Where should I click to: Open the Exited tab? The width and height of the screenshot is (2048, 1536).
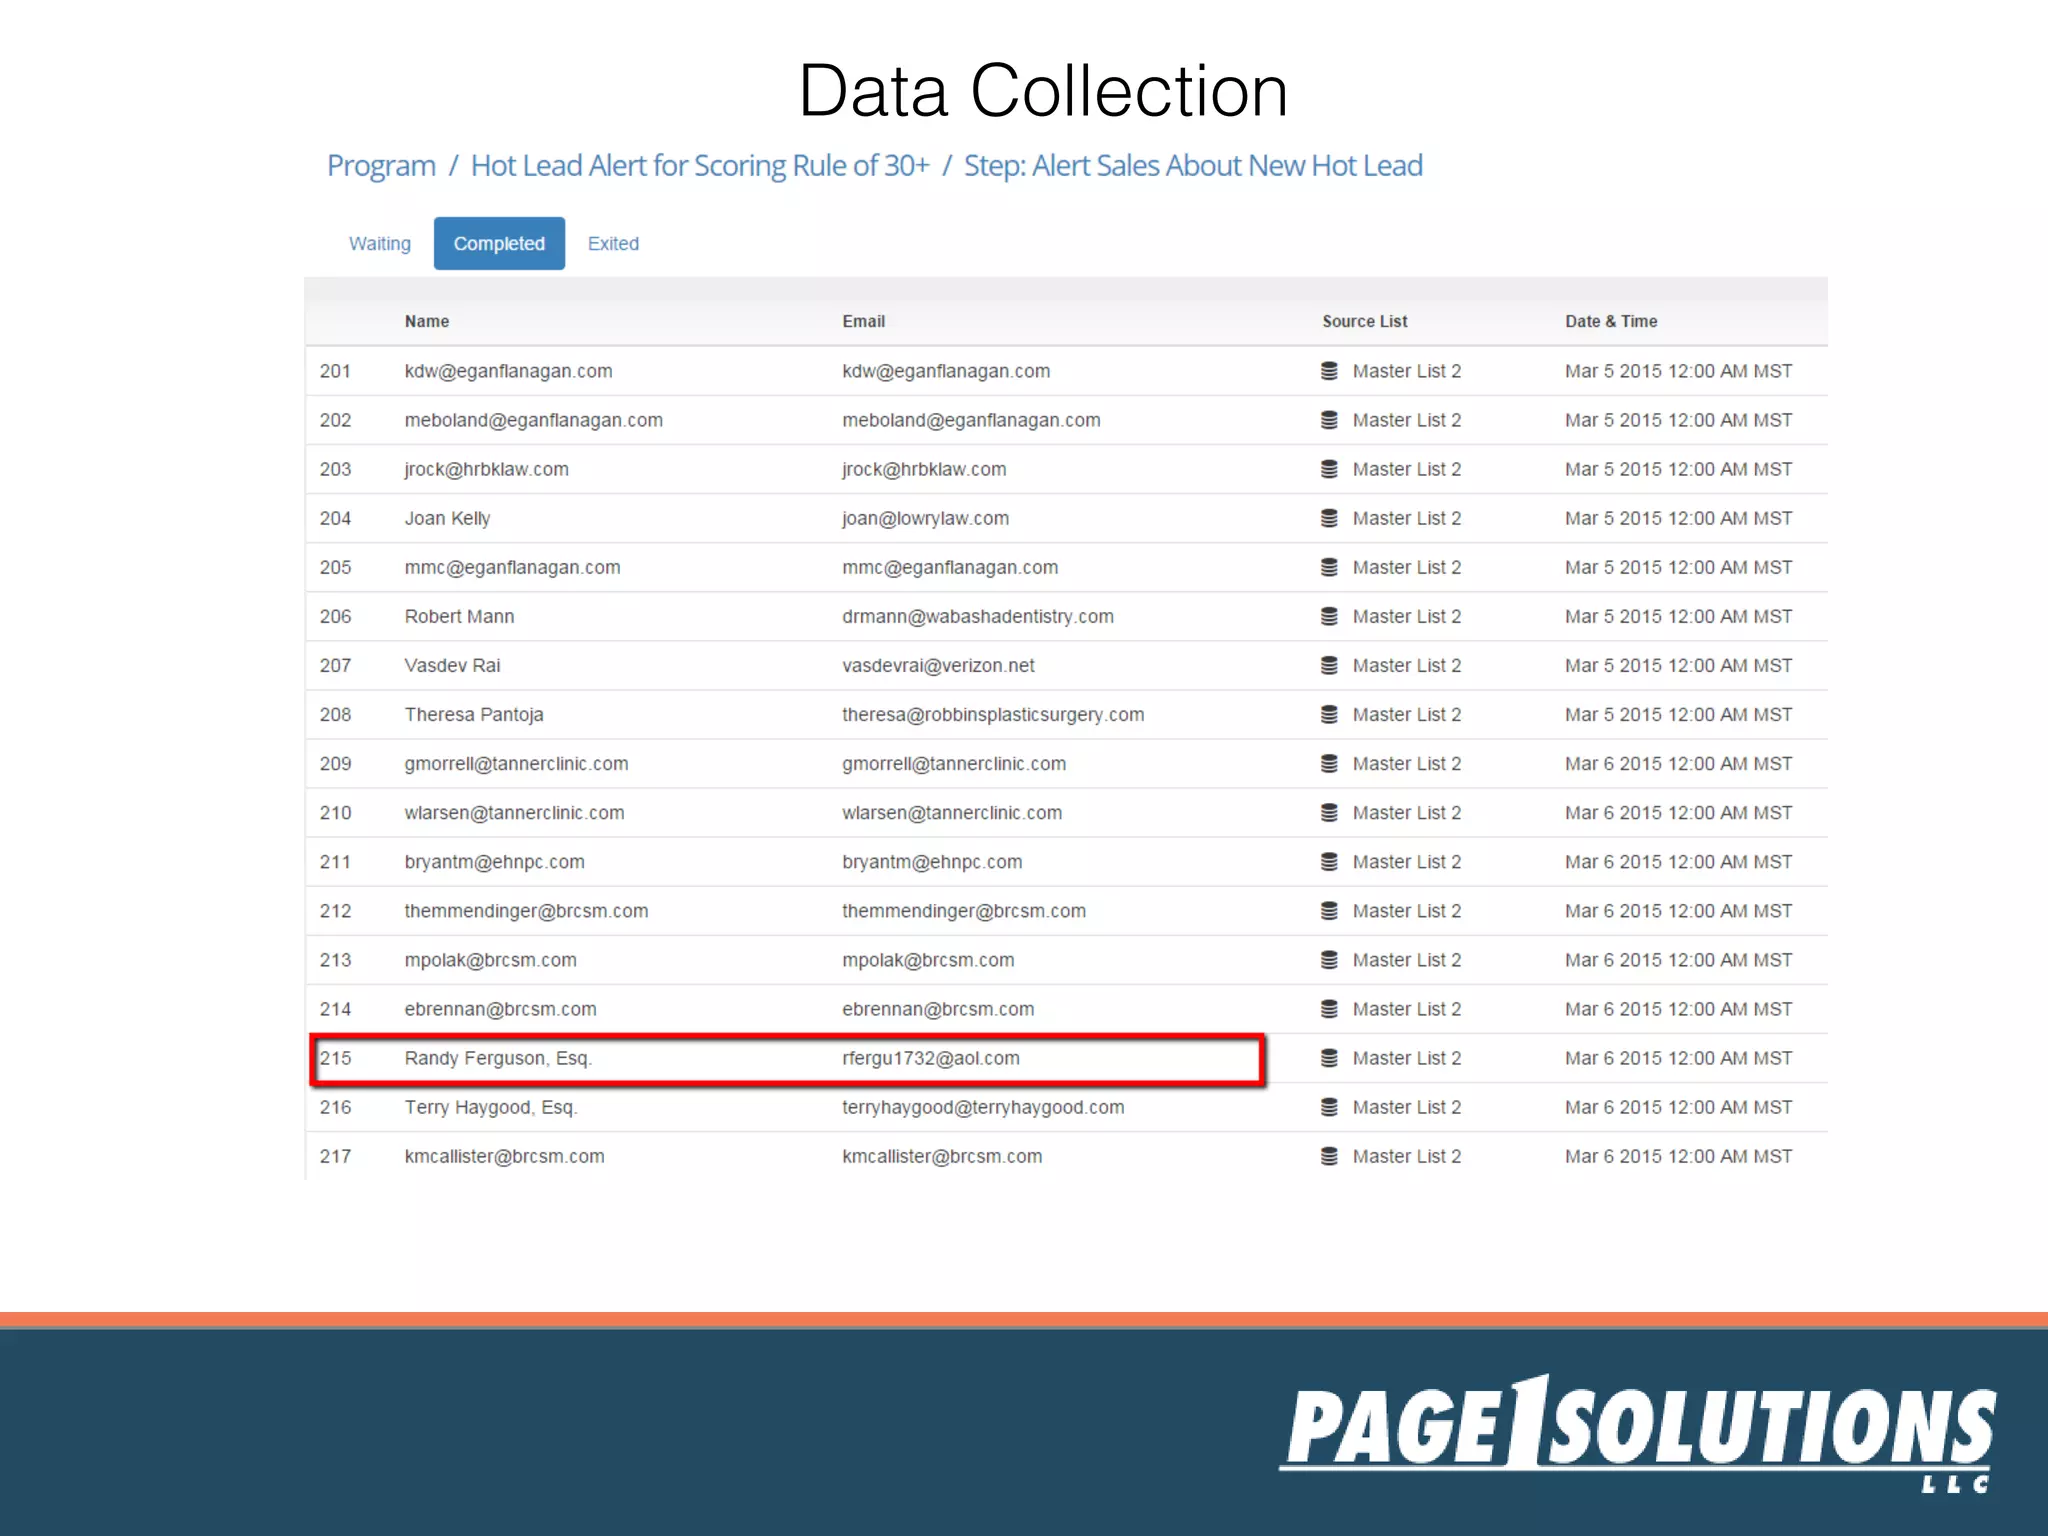coord(613,243)
